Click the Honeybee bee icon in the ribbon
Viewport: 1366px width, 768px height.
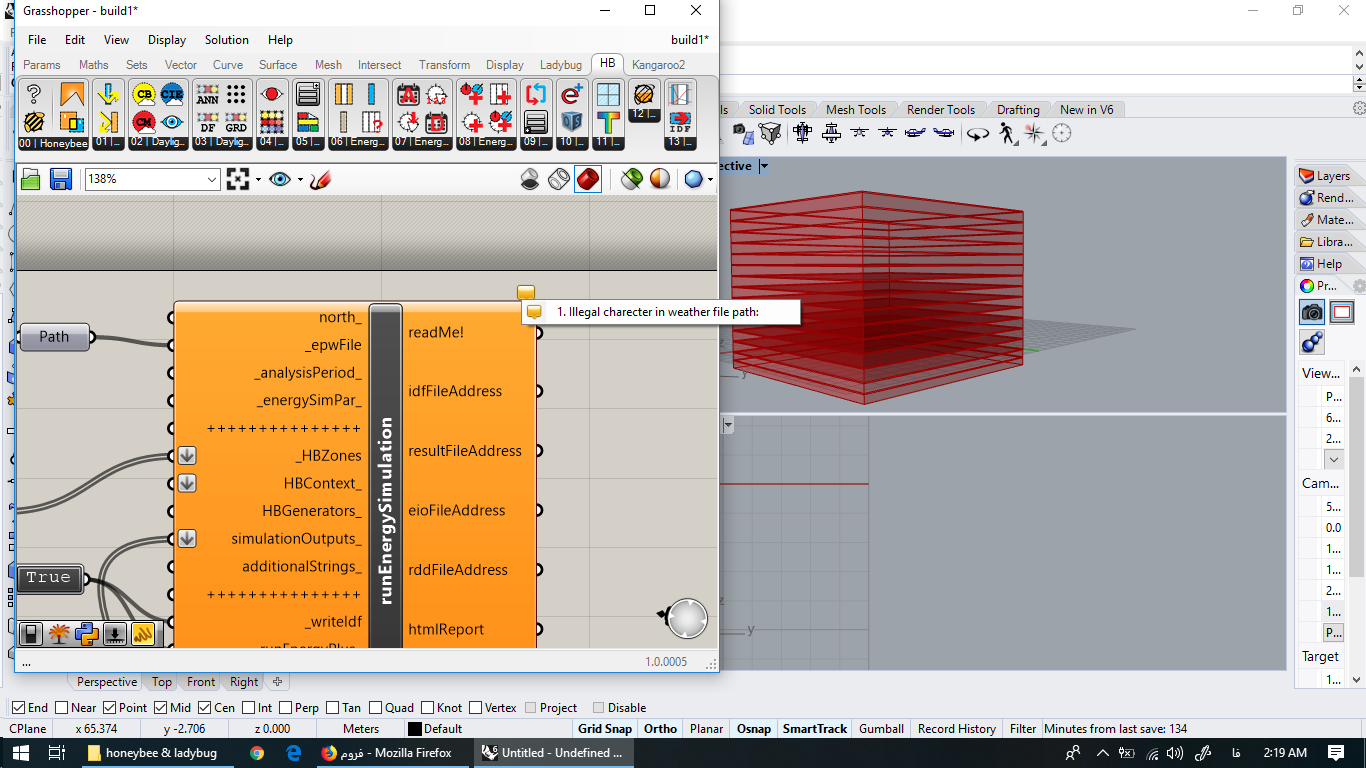33,122
